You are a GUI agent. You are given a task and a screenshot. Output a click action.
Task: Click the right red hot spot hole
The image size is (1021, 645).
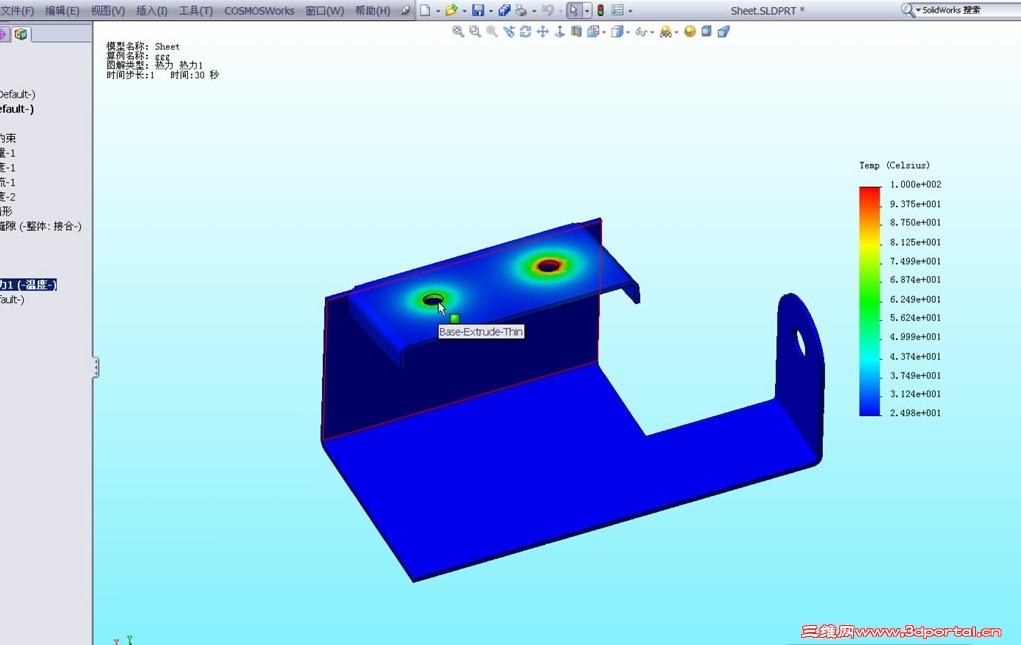[x=548, y=266]
